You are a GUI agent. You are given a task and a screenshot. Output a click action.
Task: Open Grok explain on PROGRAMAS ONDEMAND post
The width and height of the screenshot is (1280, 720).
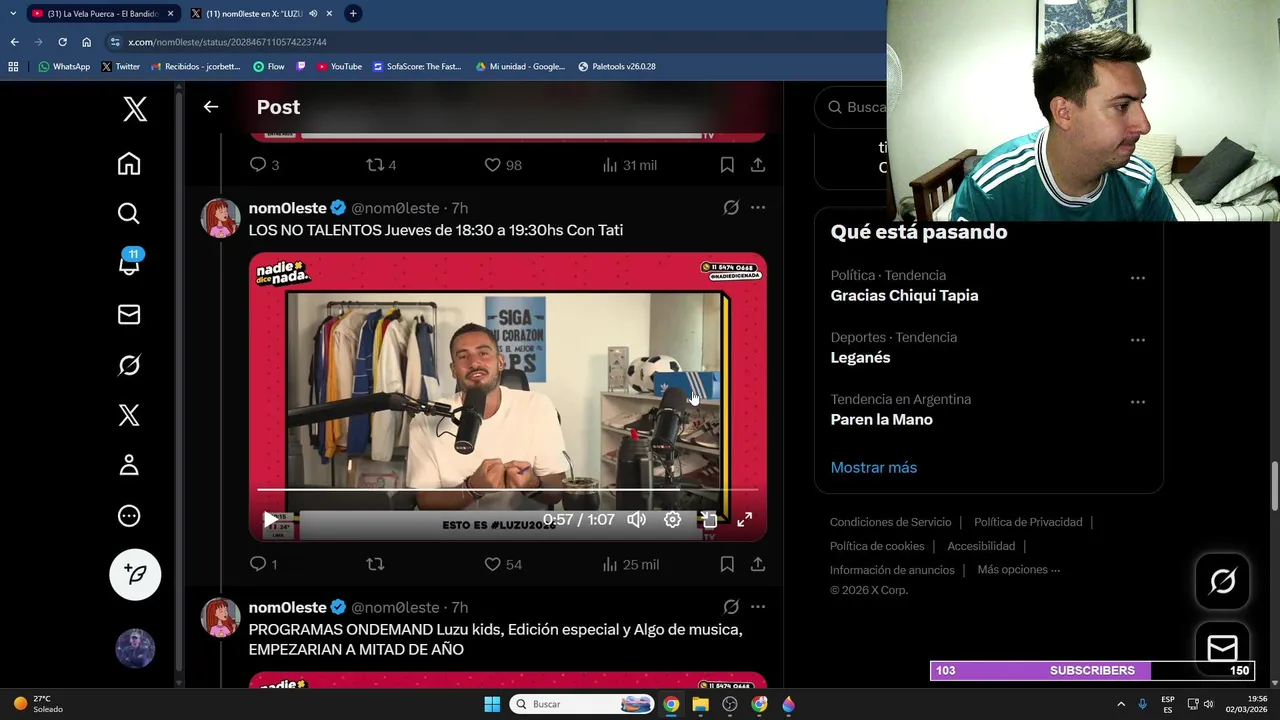click(x=731, y=607)
